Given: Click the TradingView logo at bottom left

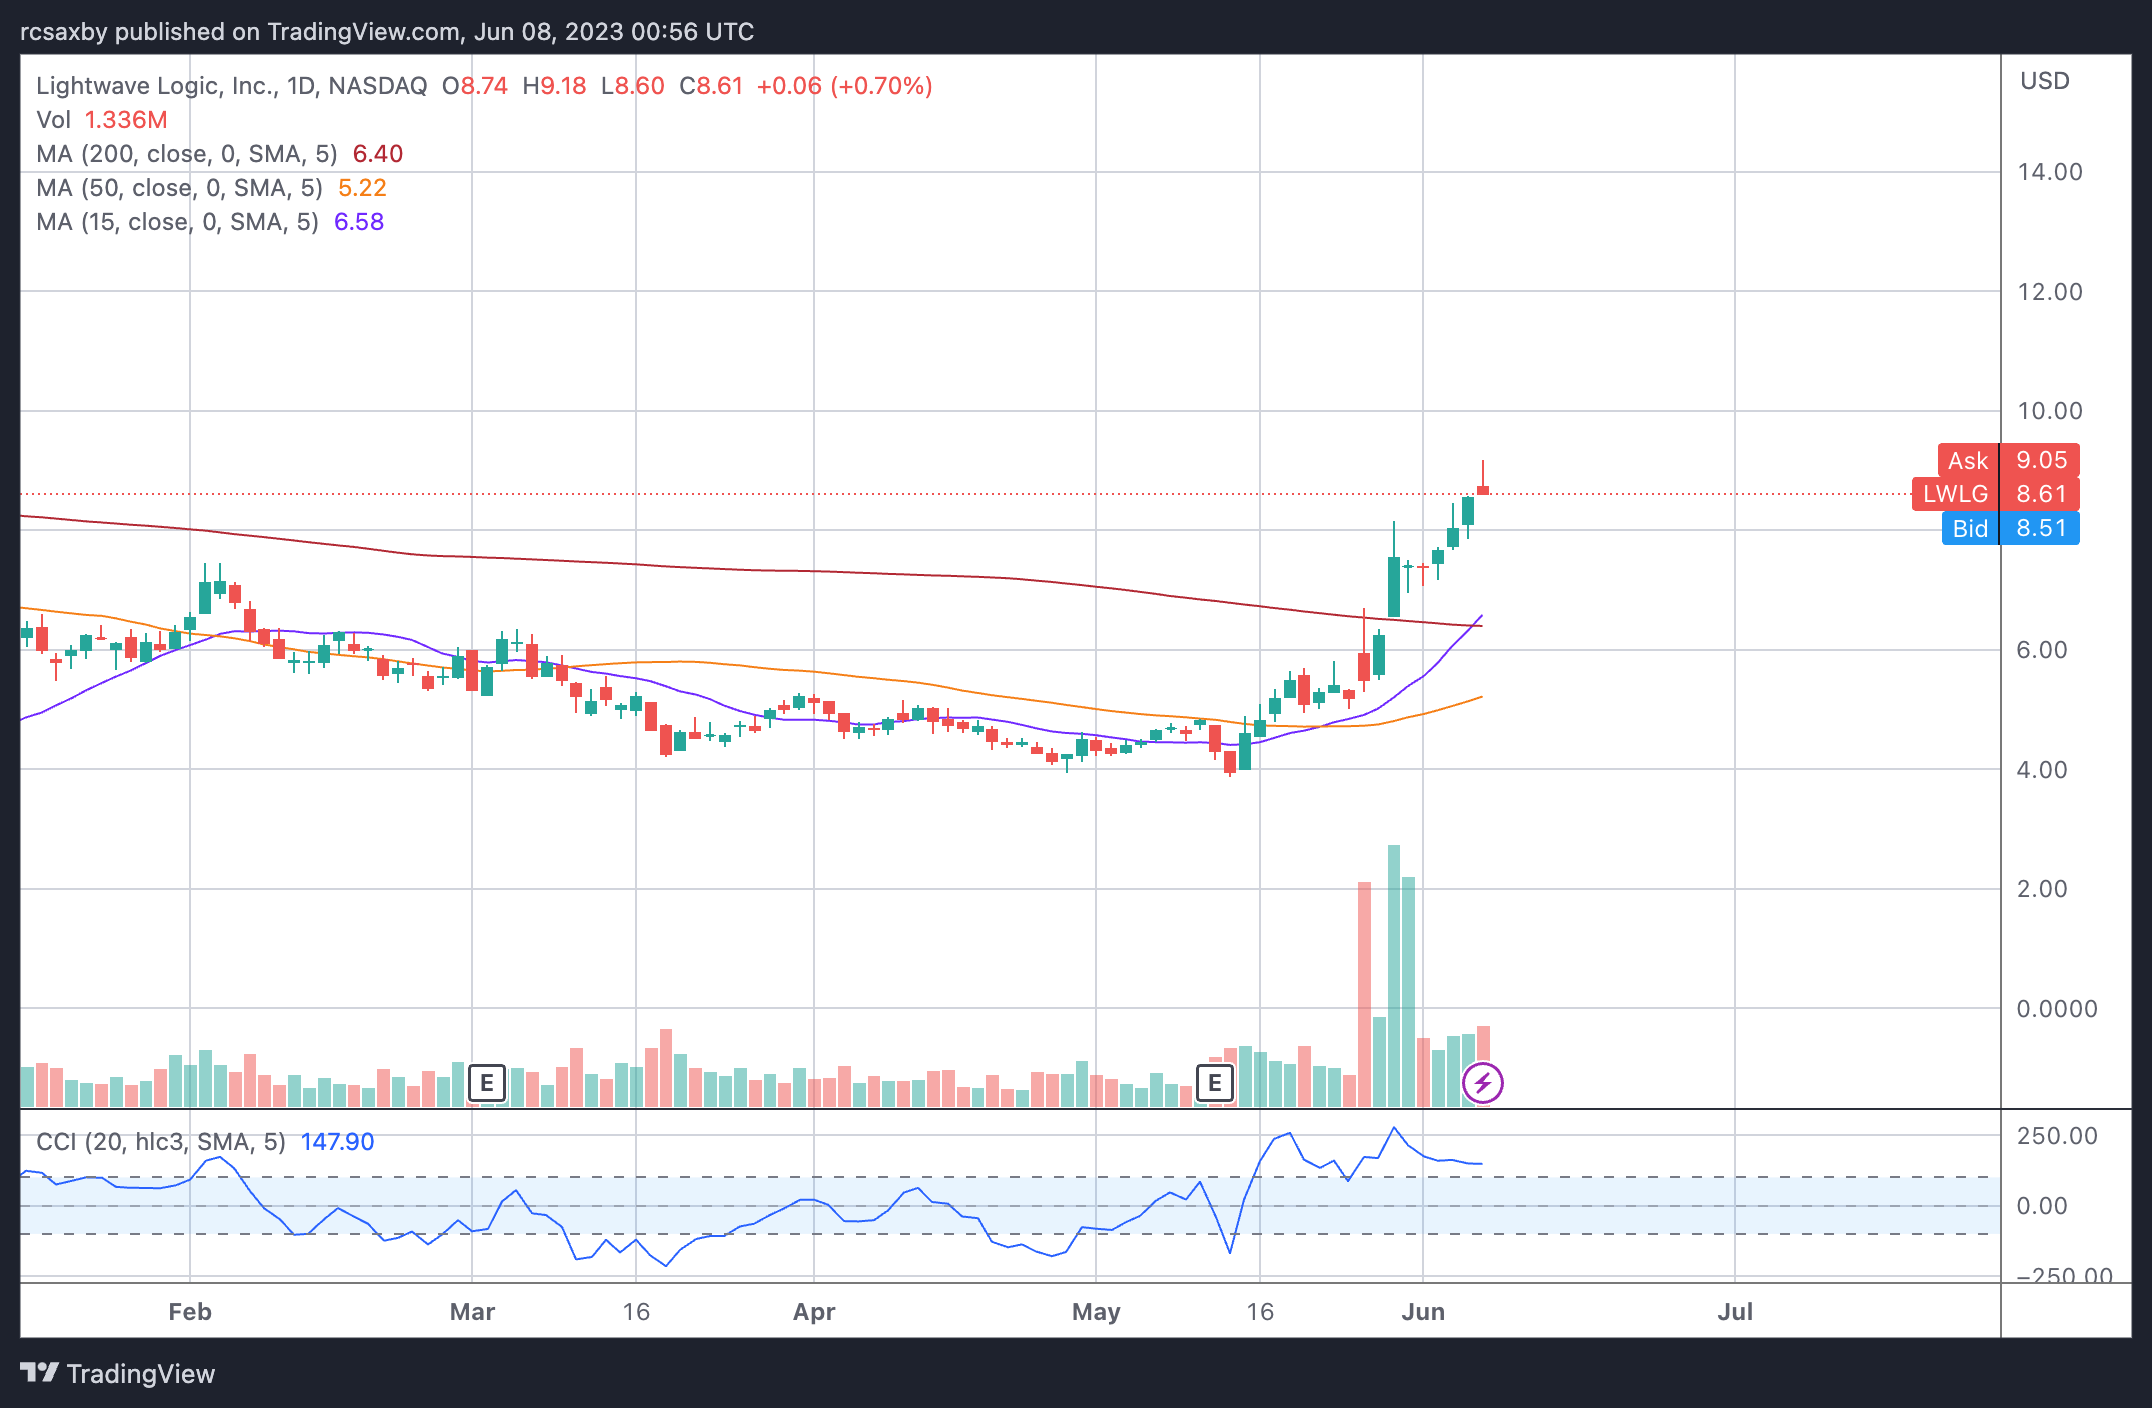Looking at the screenshot, I should pos(118,1374).
